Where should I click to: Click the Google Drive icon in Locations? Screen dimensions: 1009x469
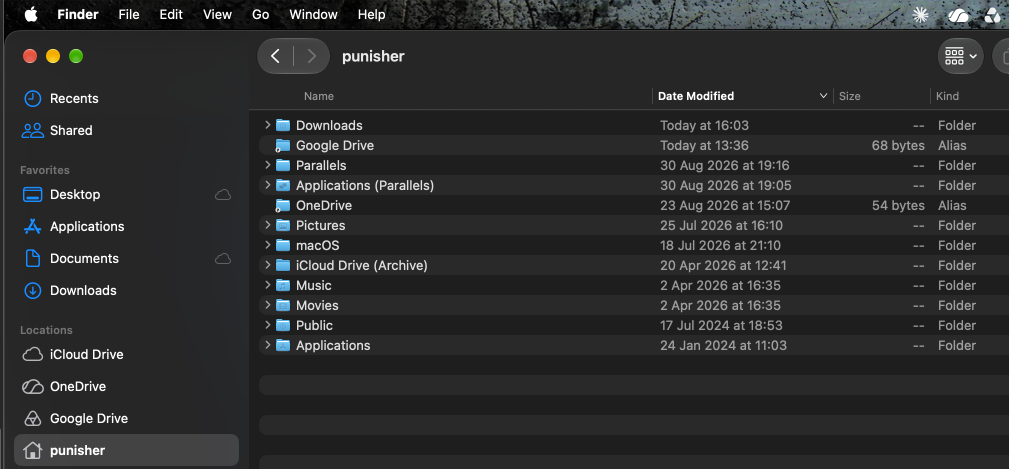click(32, 419)
